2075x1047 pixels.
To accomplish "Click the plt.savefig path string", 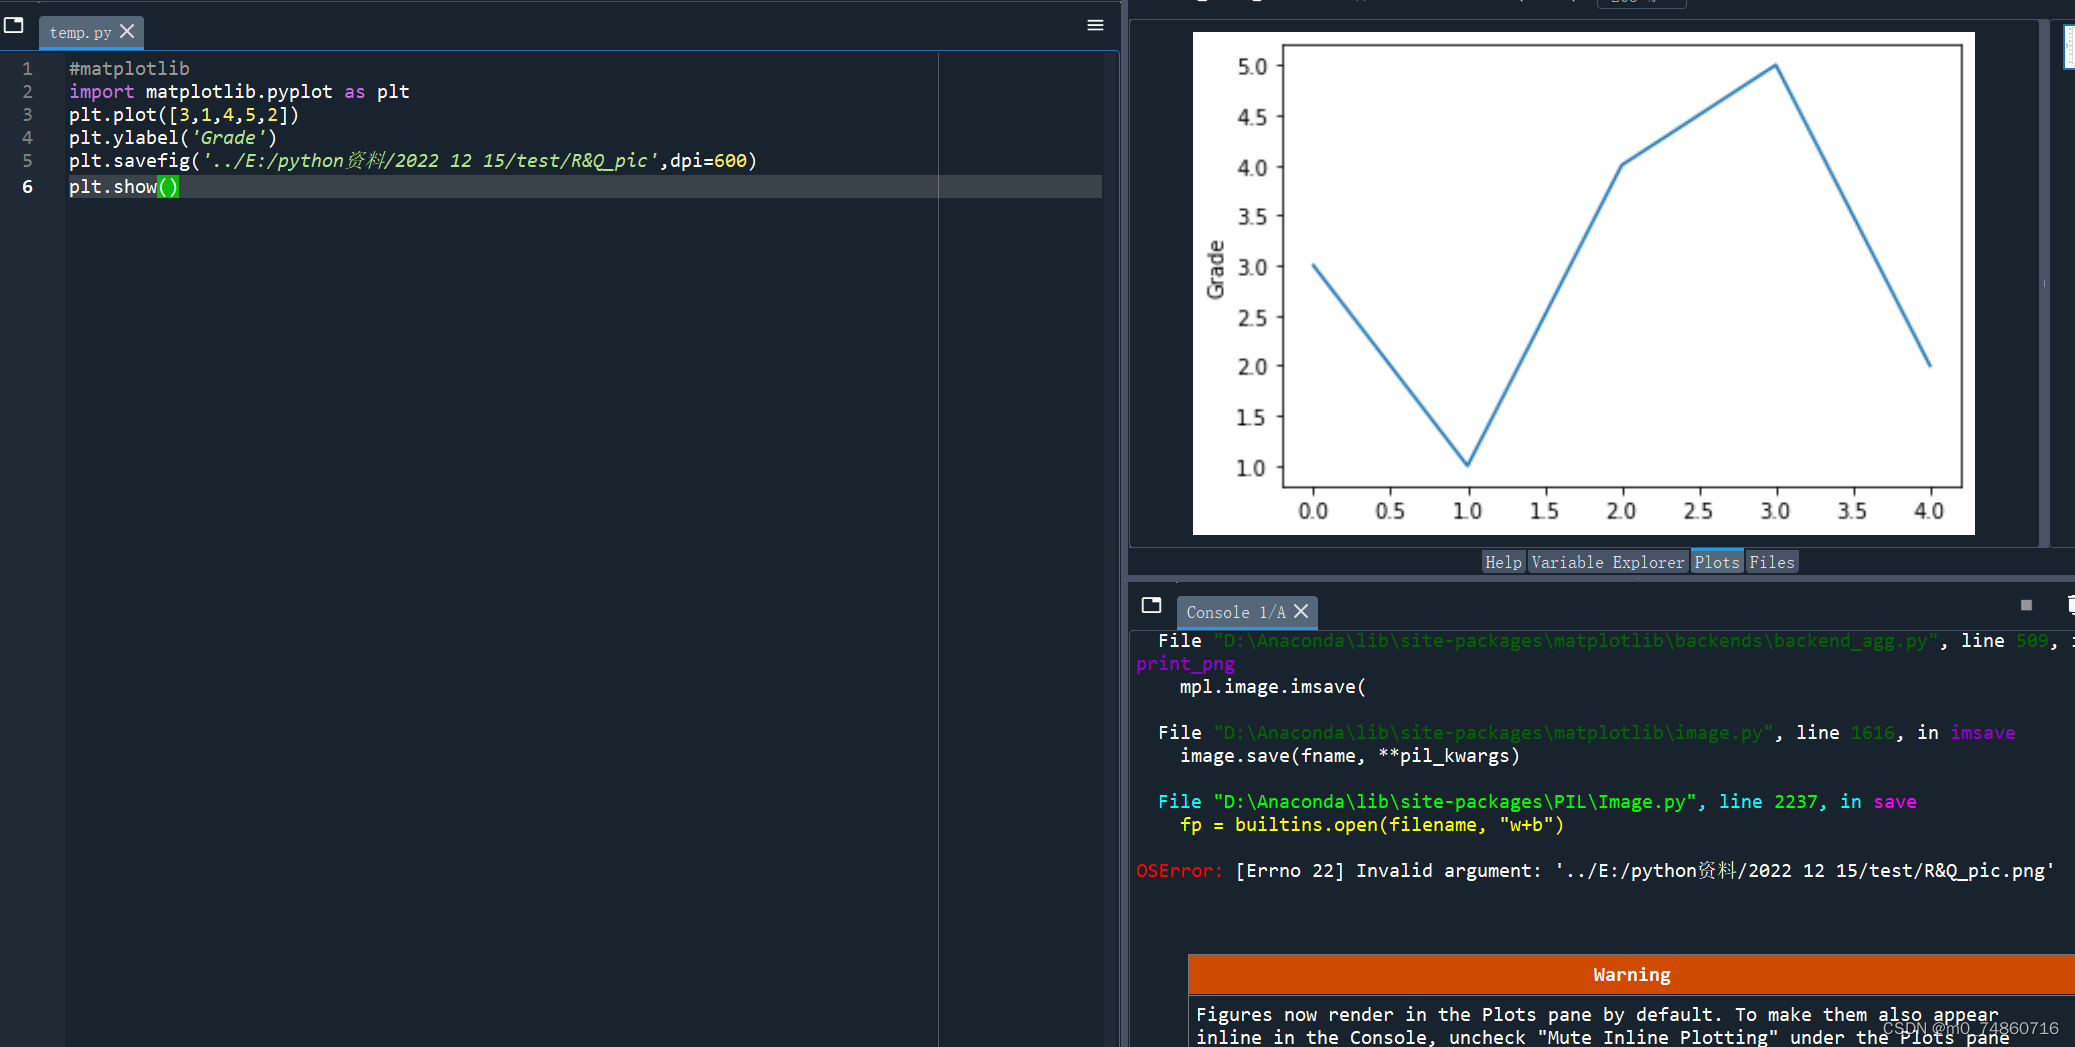I will coord(431,160).
